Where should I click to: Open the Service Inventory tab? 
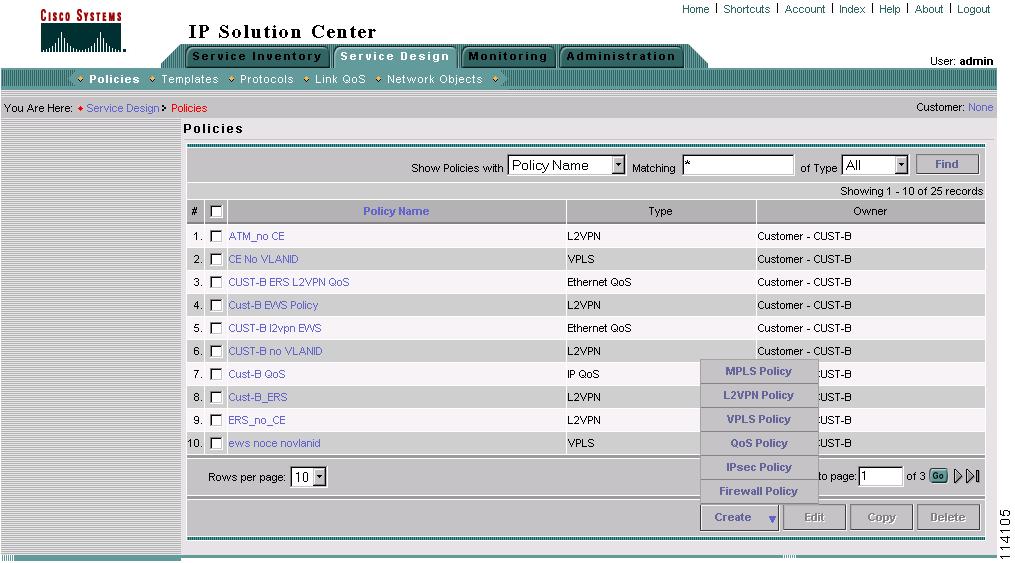pyautogui.click(x=256, y=56)
